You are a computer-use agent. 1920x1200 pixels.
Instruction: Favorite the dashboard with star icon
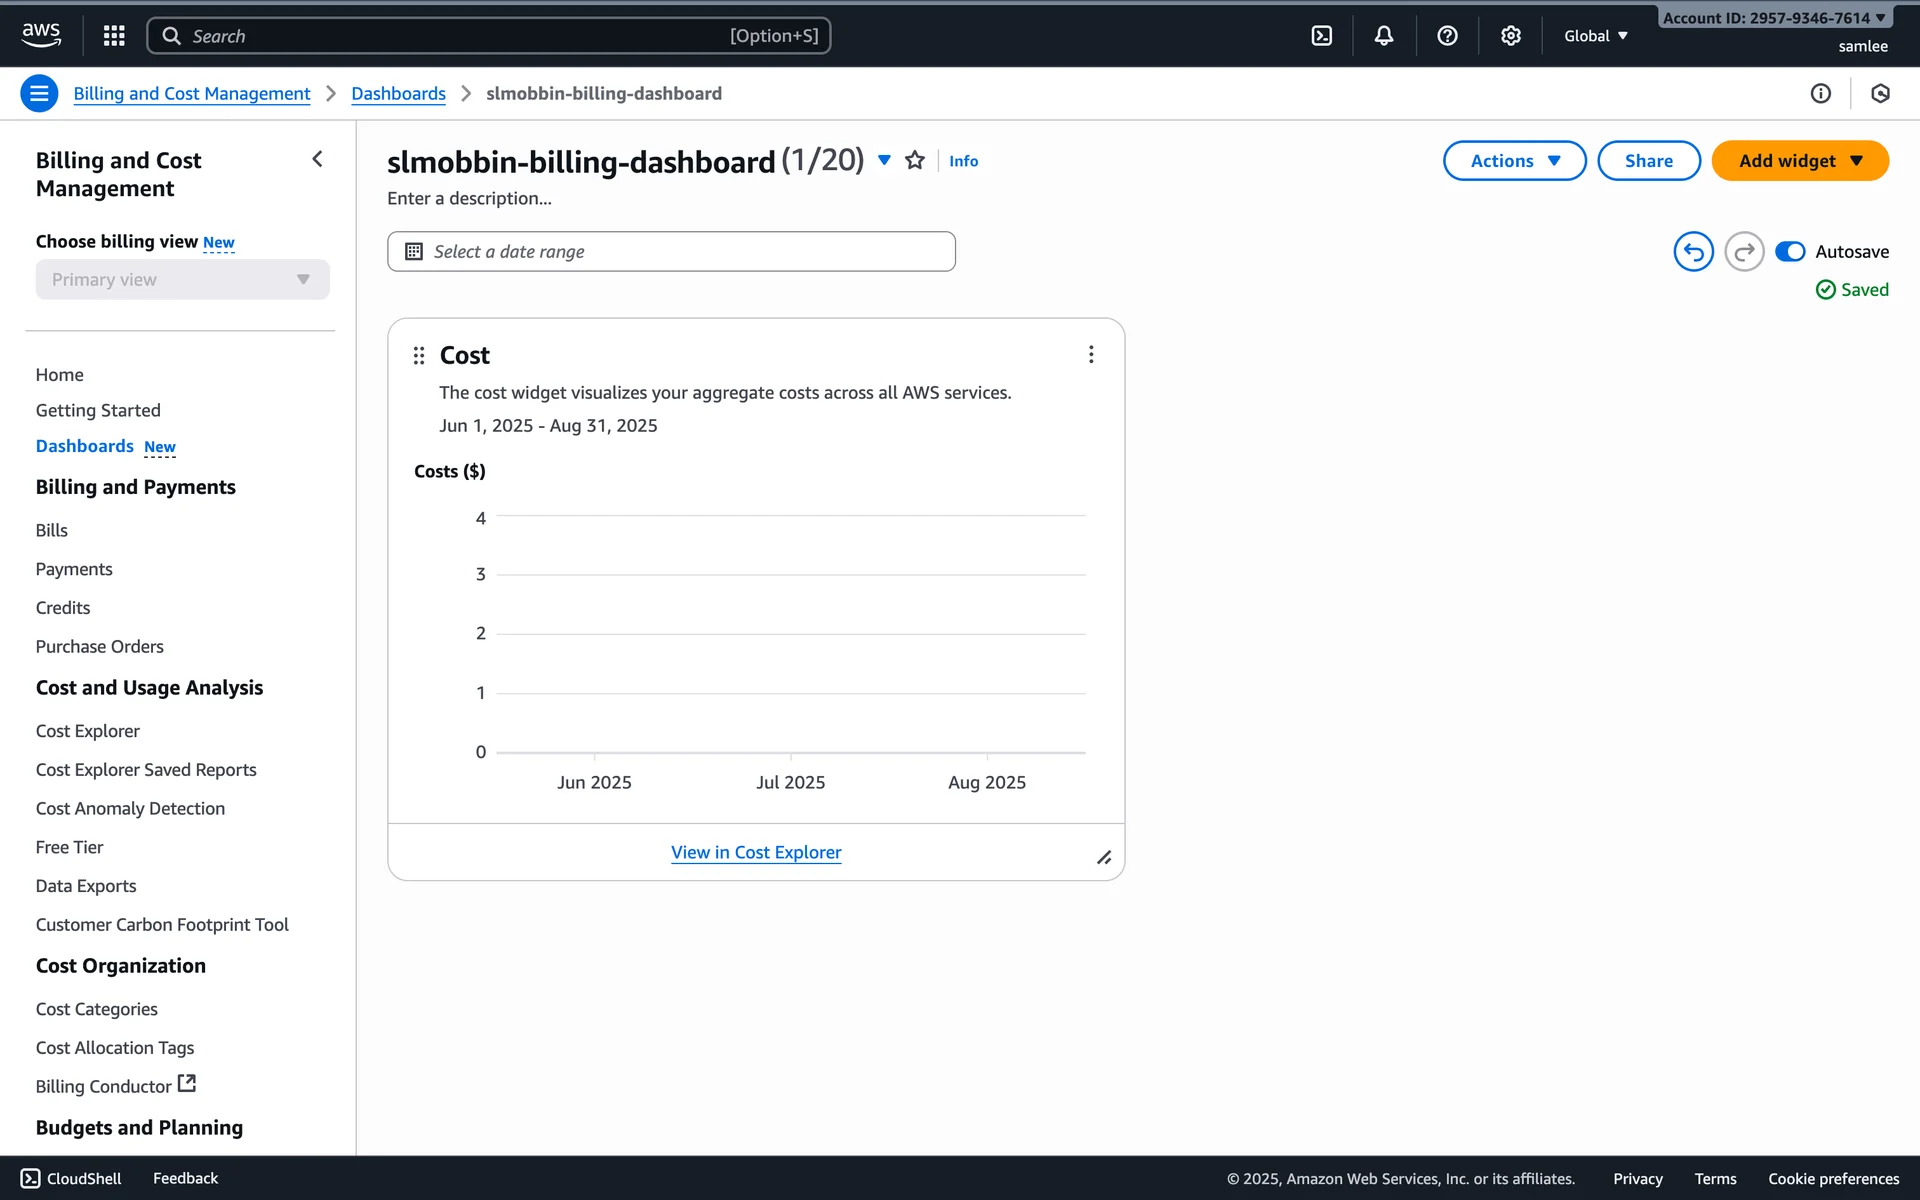coord(914,161)
